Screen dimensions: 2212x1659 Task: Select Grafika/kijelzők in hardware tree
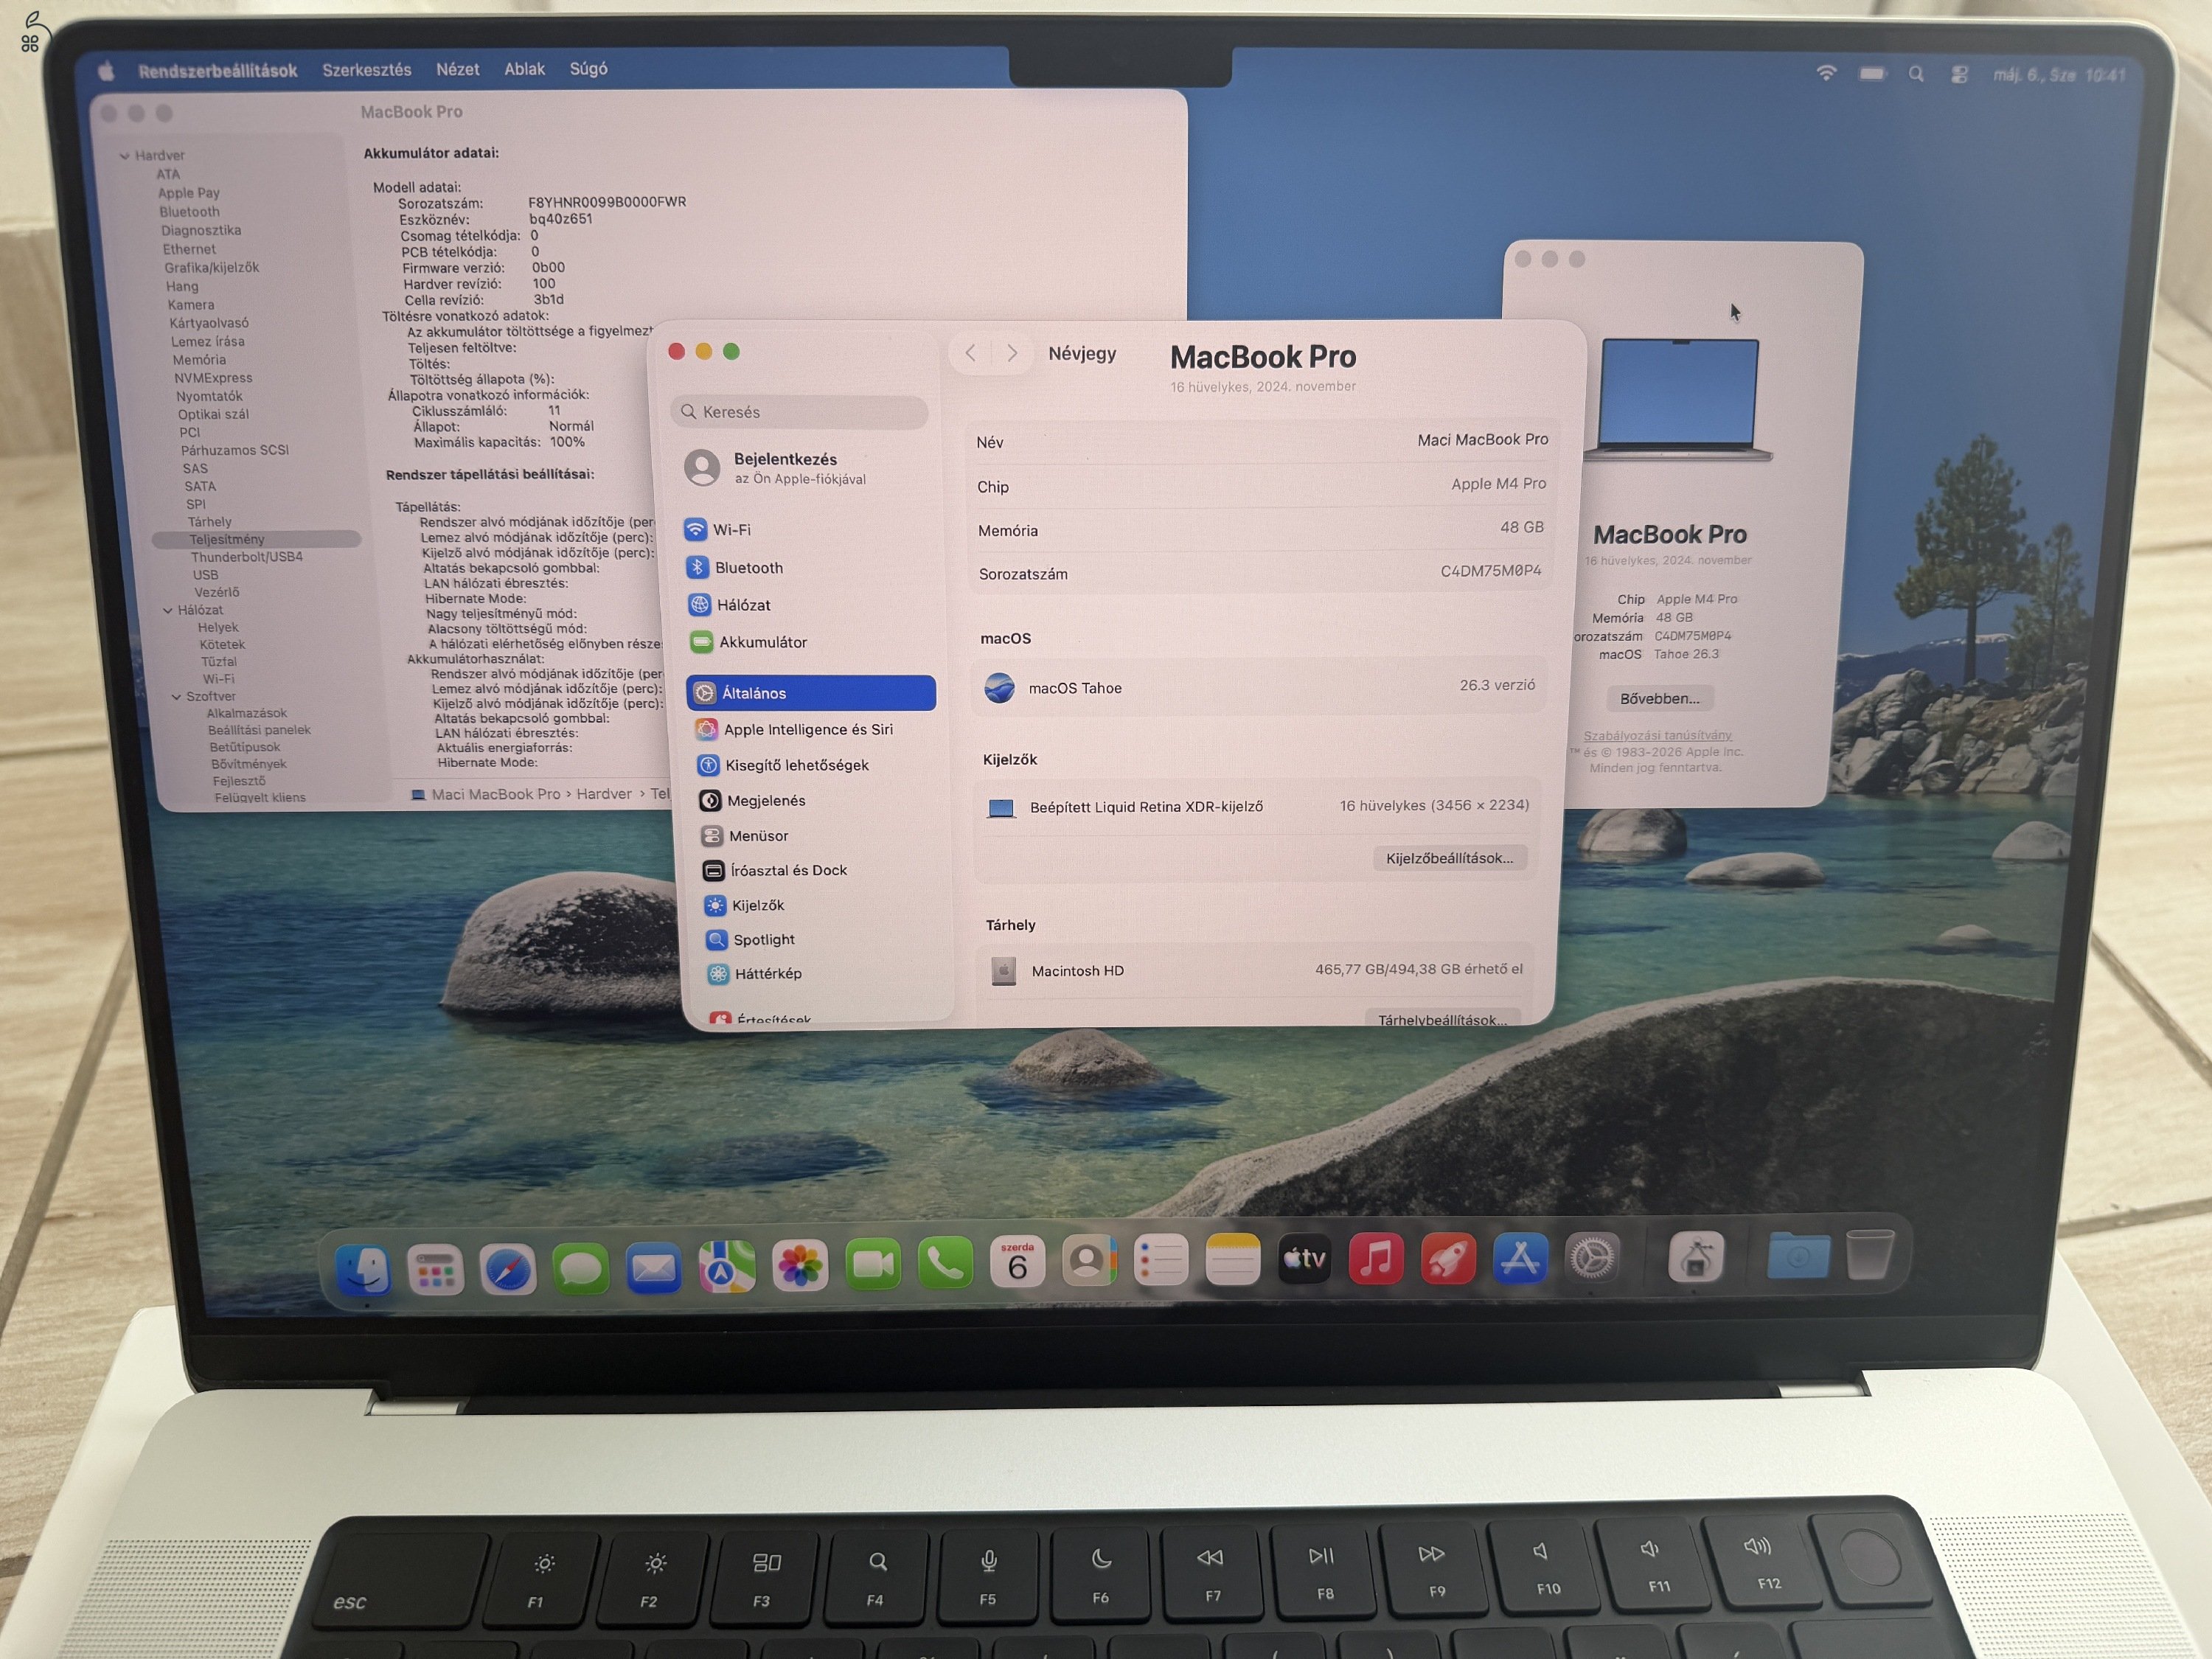pos(212,268)
